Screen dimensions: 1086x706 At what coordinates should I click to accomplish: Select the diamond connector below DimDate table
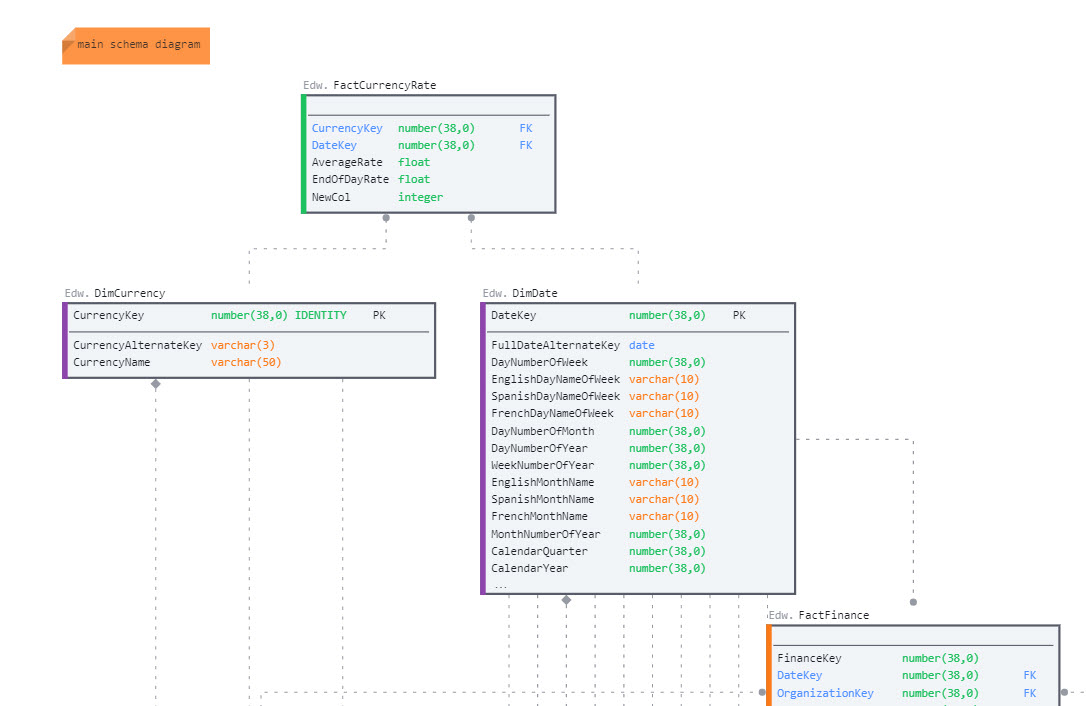(566, 600)
